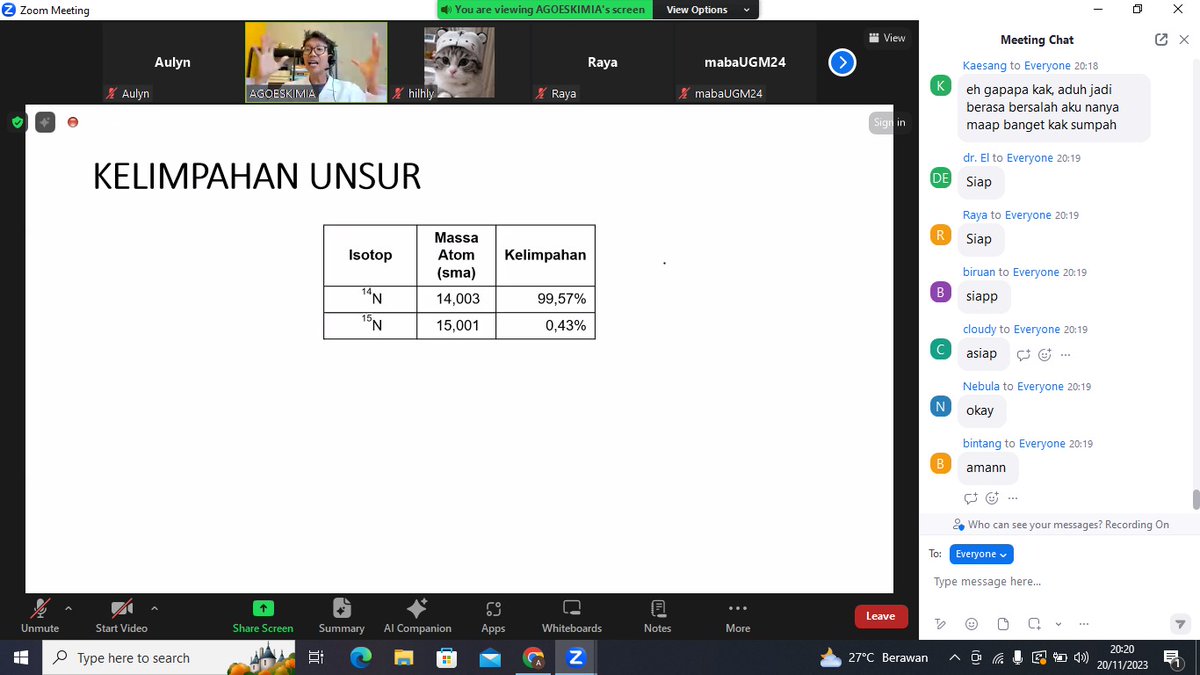Click the "Siap" message from Raya
The image size is (1200, 675).
tap(979, 239)
